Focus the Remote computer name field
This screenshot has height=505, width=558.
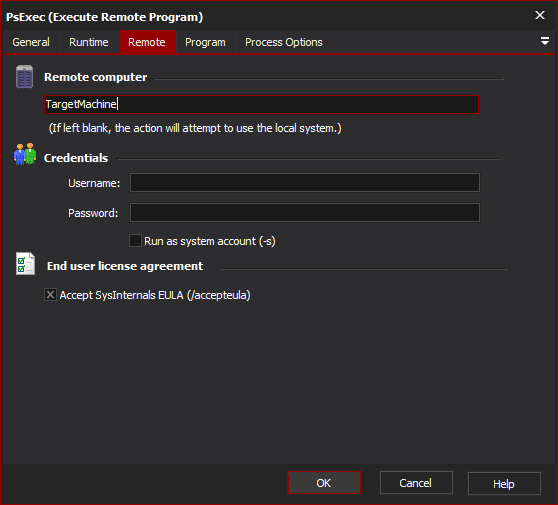coord(262,104)
